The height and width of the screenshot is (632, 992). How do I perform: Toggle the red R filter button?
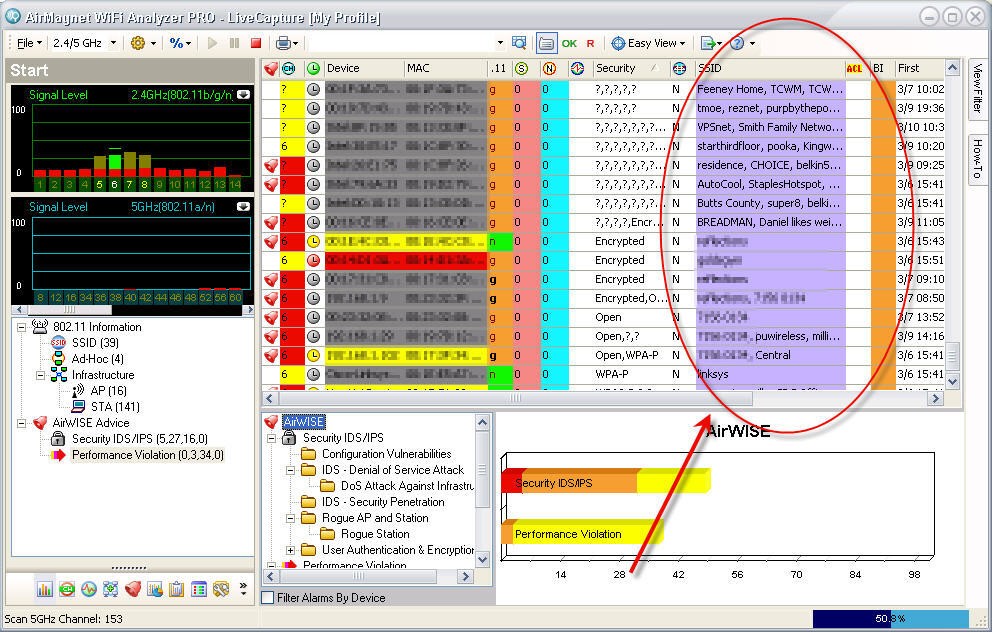[590, 43]
